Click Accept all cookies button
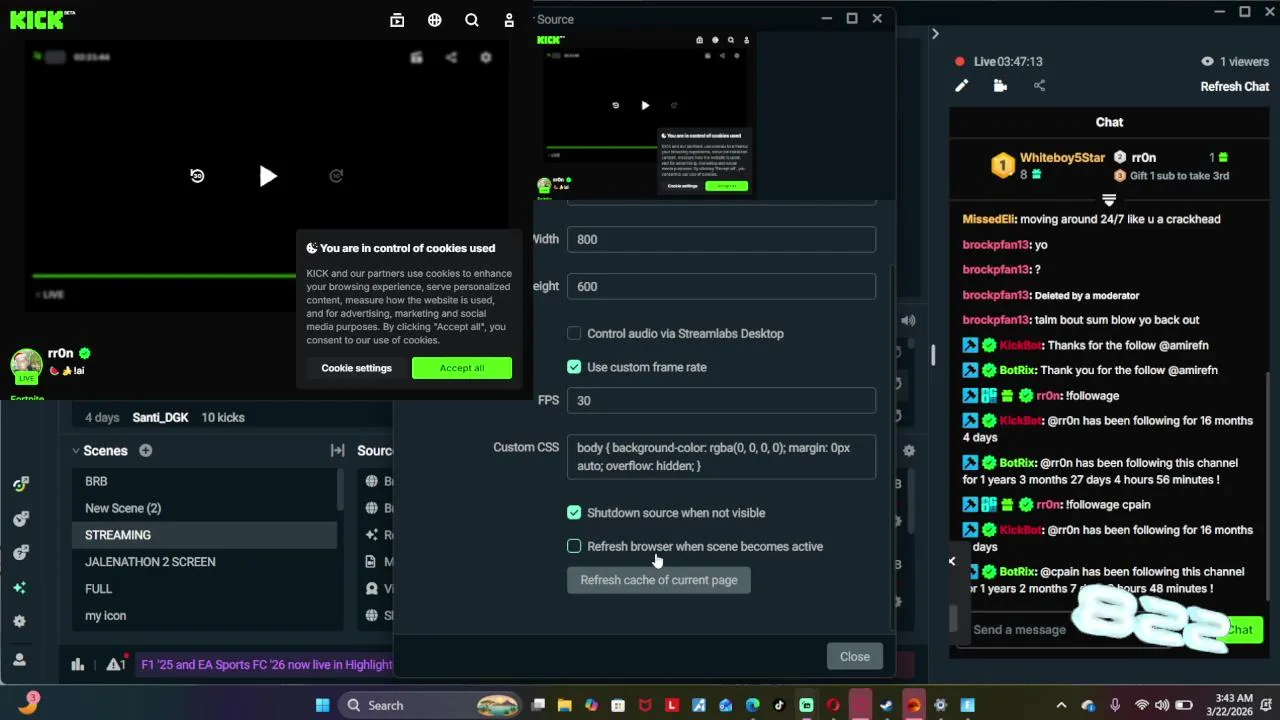The image size is (1280, 720). click(462, 368)
